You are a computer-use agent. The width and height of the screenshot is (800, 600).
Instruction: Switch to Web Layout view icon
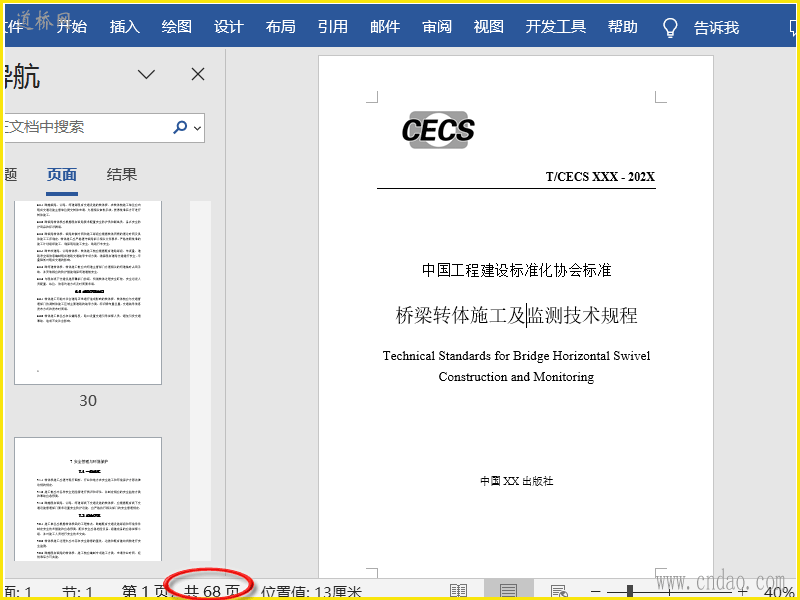[x=559, y=592]
